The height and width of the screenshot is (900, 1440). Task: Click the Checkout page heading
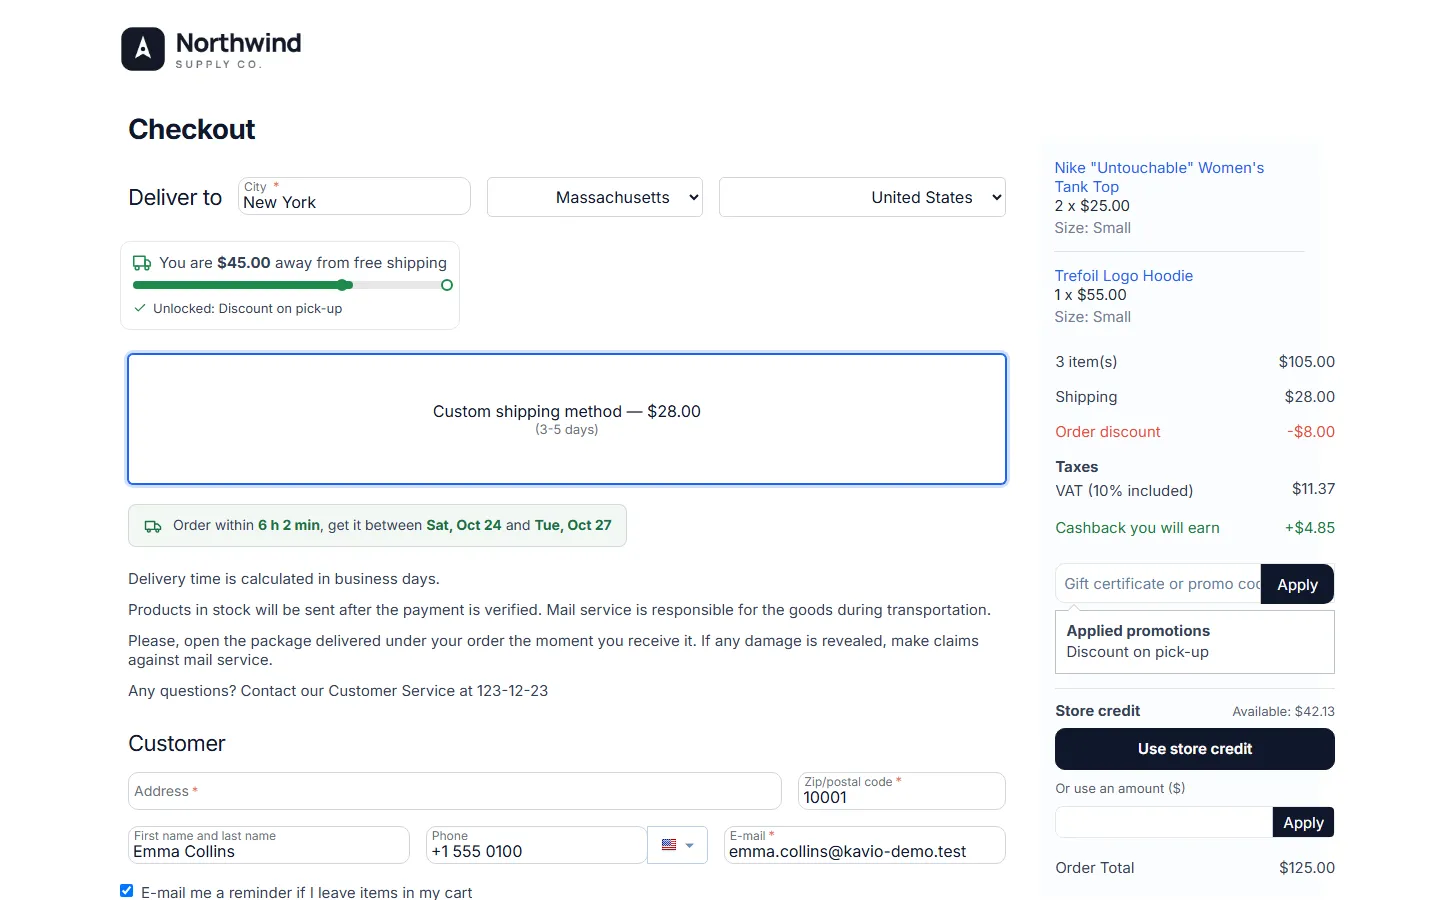[192, 129]
